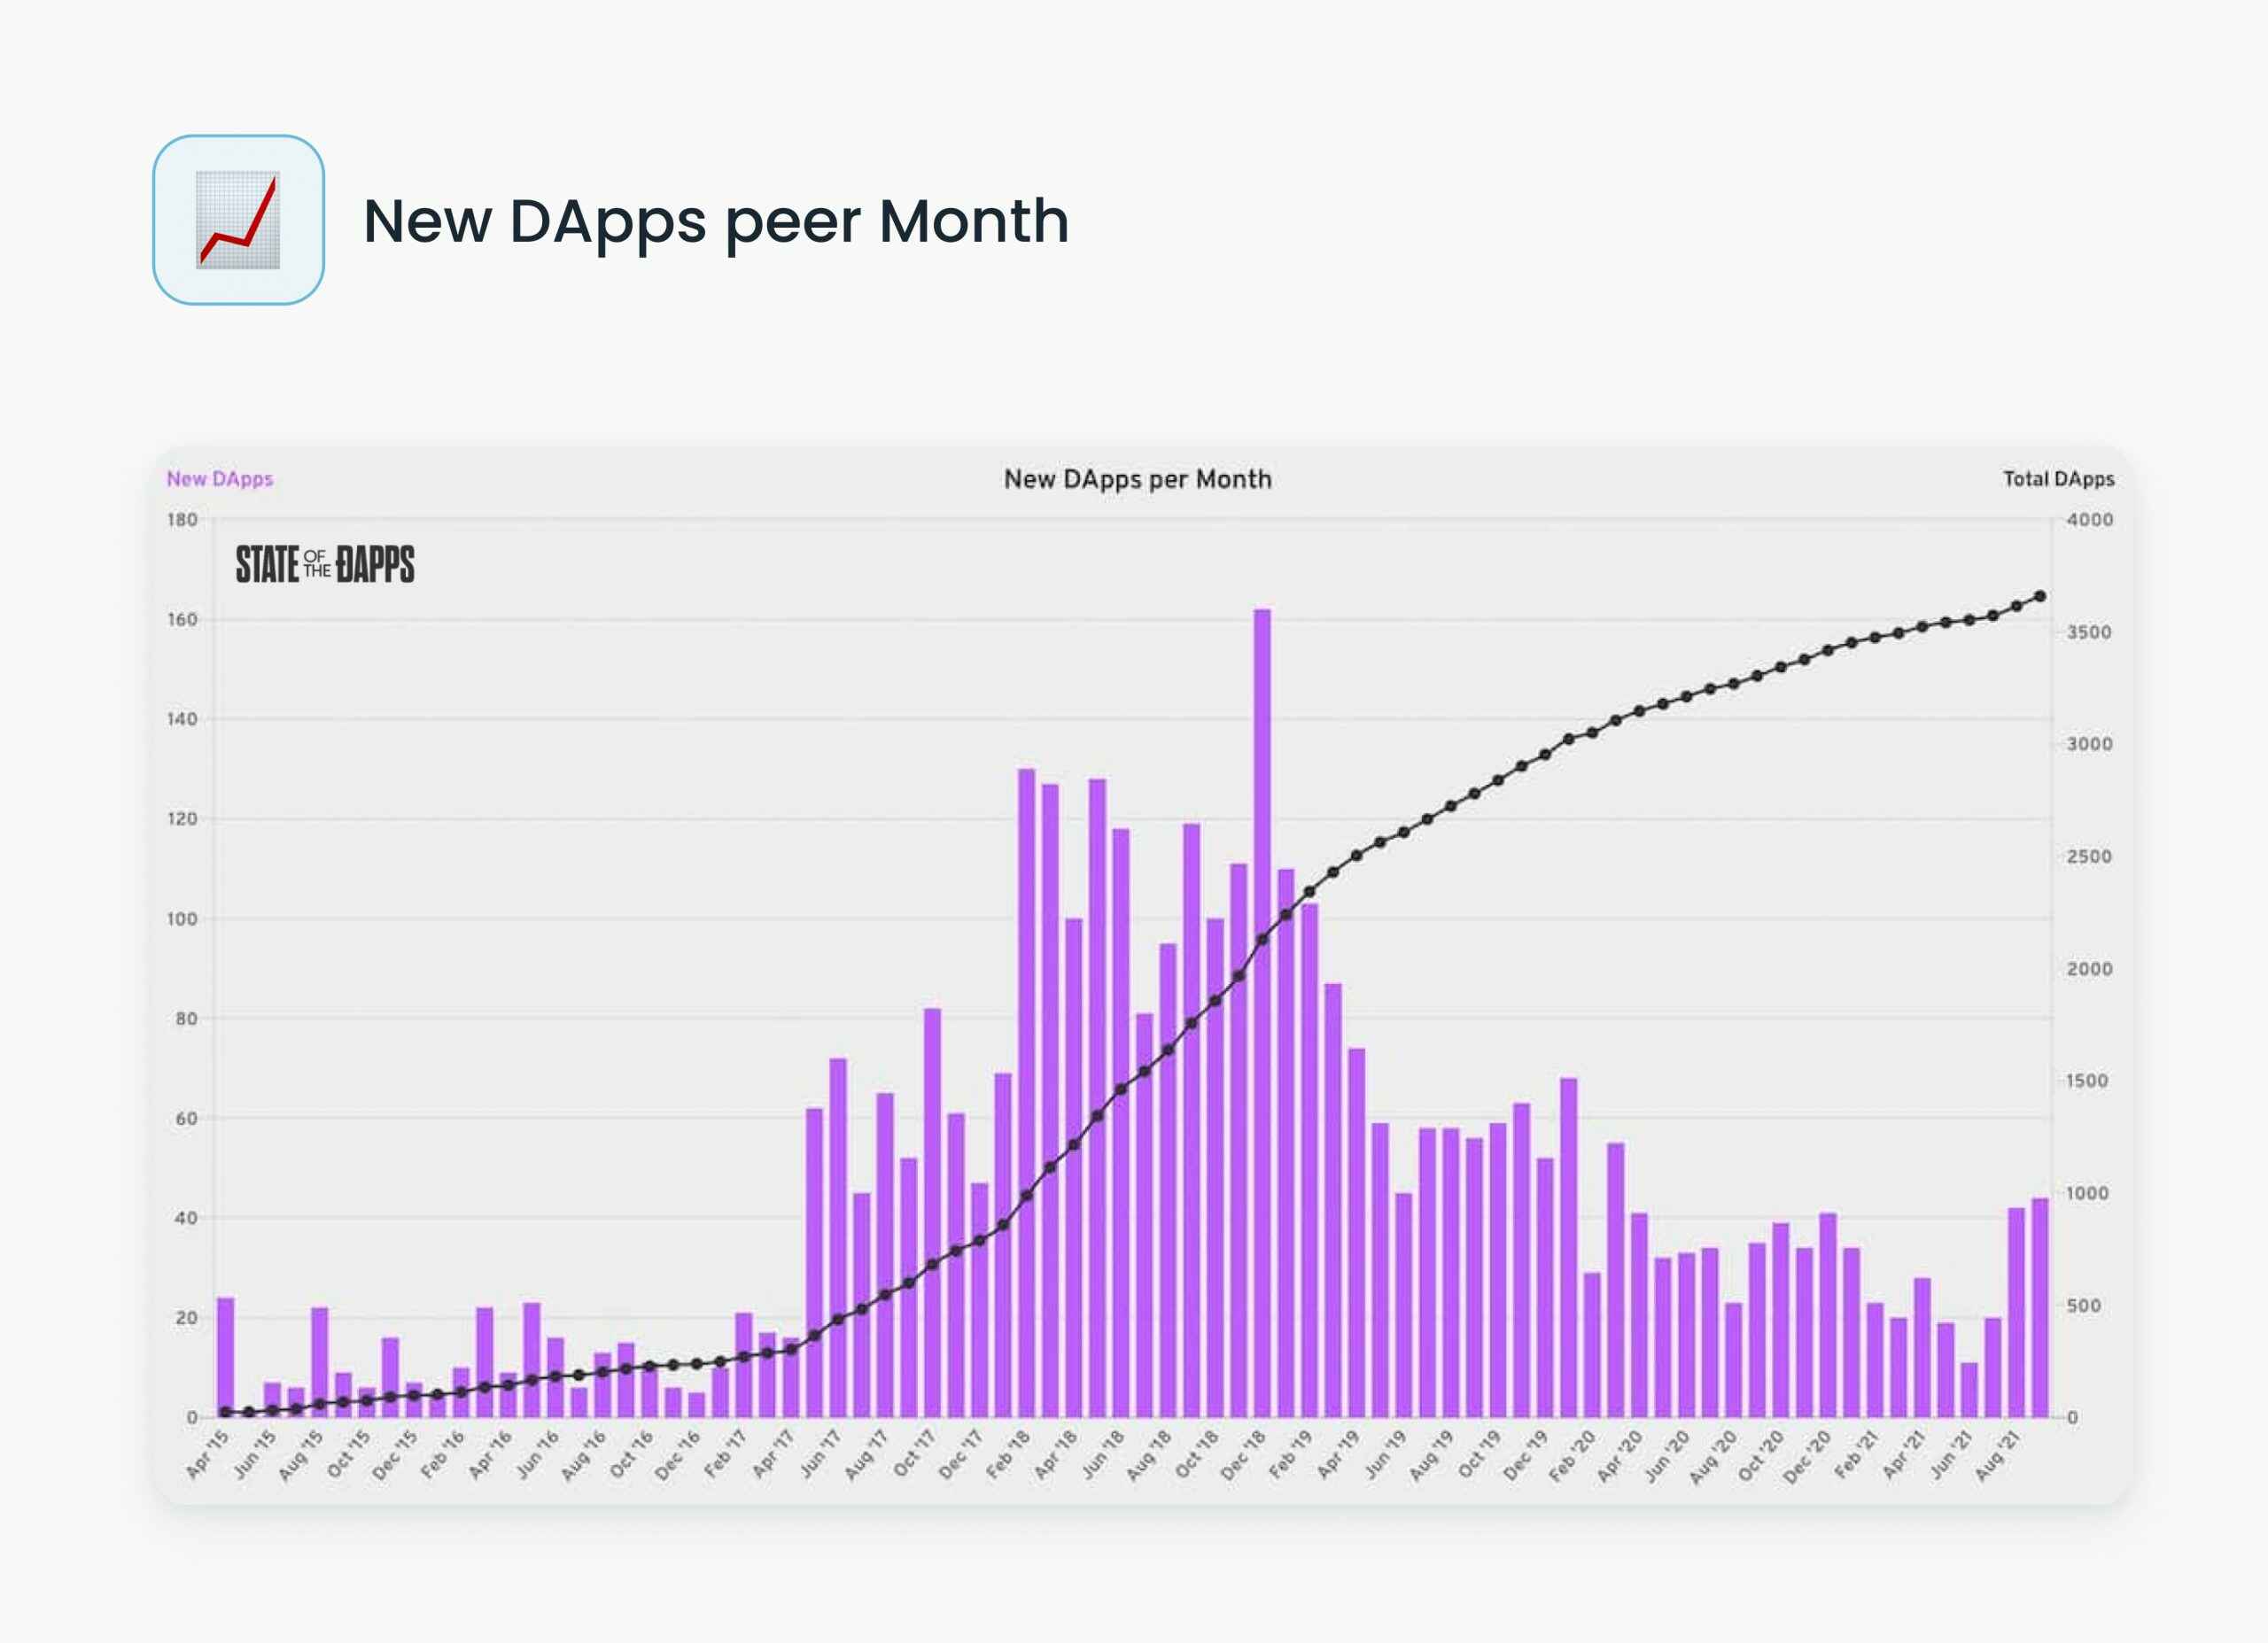2268x1643 pixels.
Task: Click the '60' left axis value
Action: (186, 1118)
